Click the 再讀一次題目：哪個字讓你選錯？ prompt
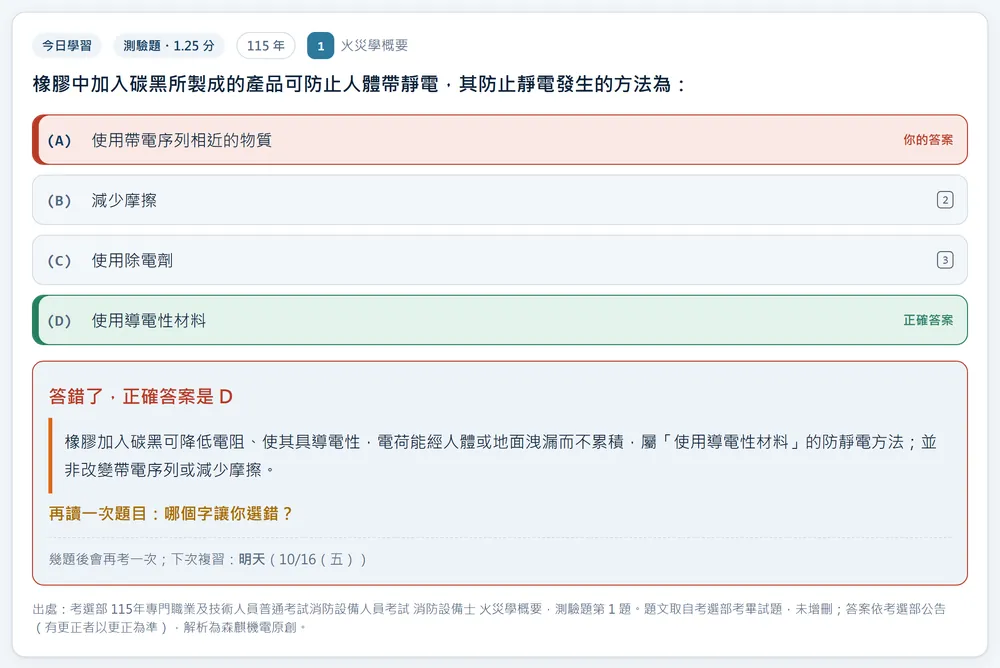Image resolution: width=1000 pixels, height=668 pixels. [170, 514]
